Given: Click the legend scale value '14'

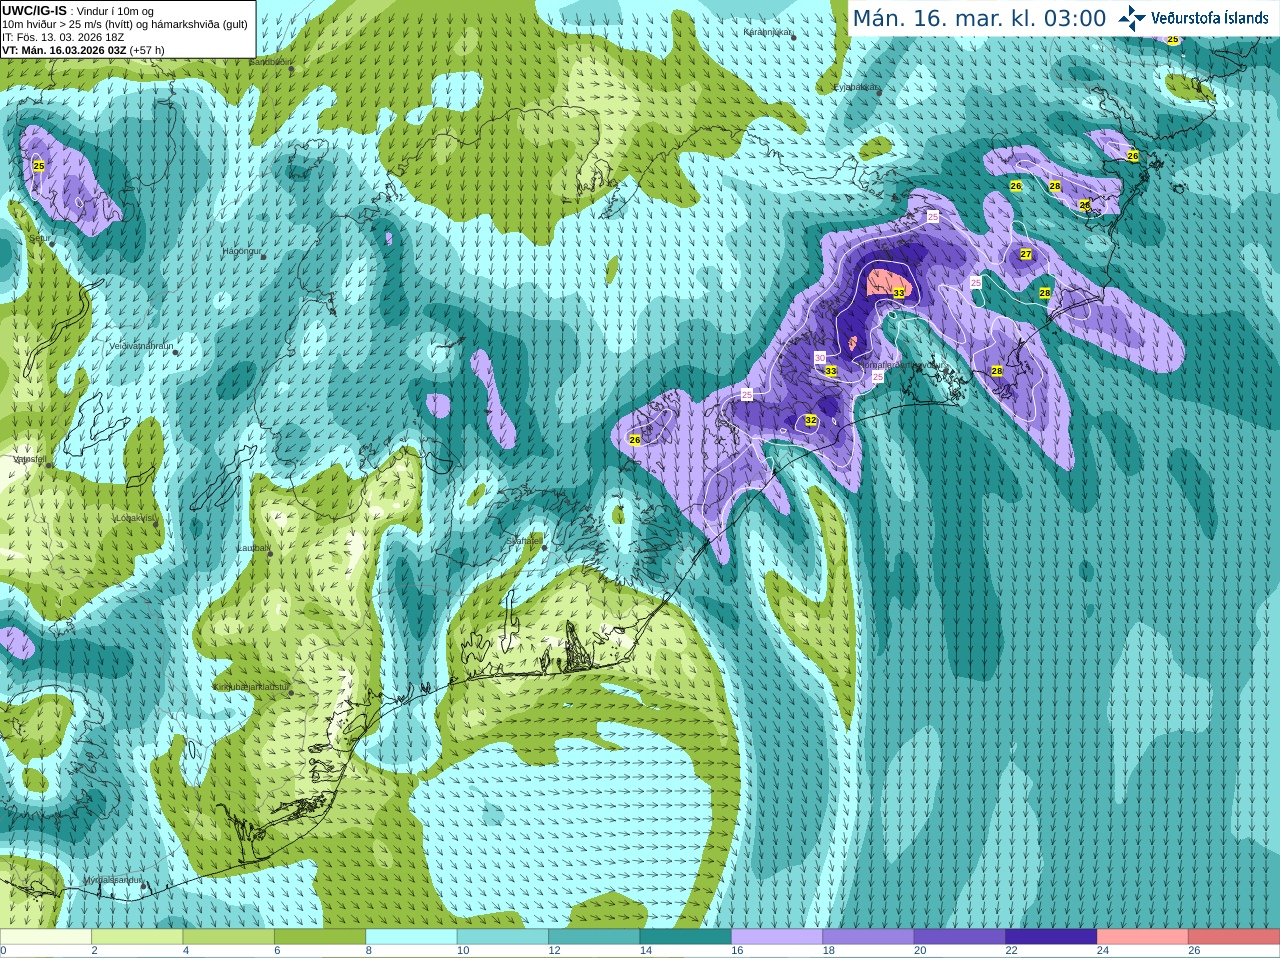Looking at the screenshot, I should pos(646,951).
